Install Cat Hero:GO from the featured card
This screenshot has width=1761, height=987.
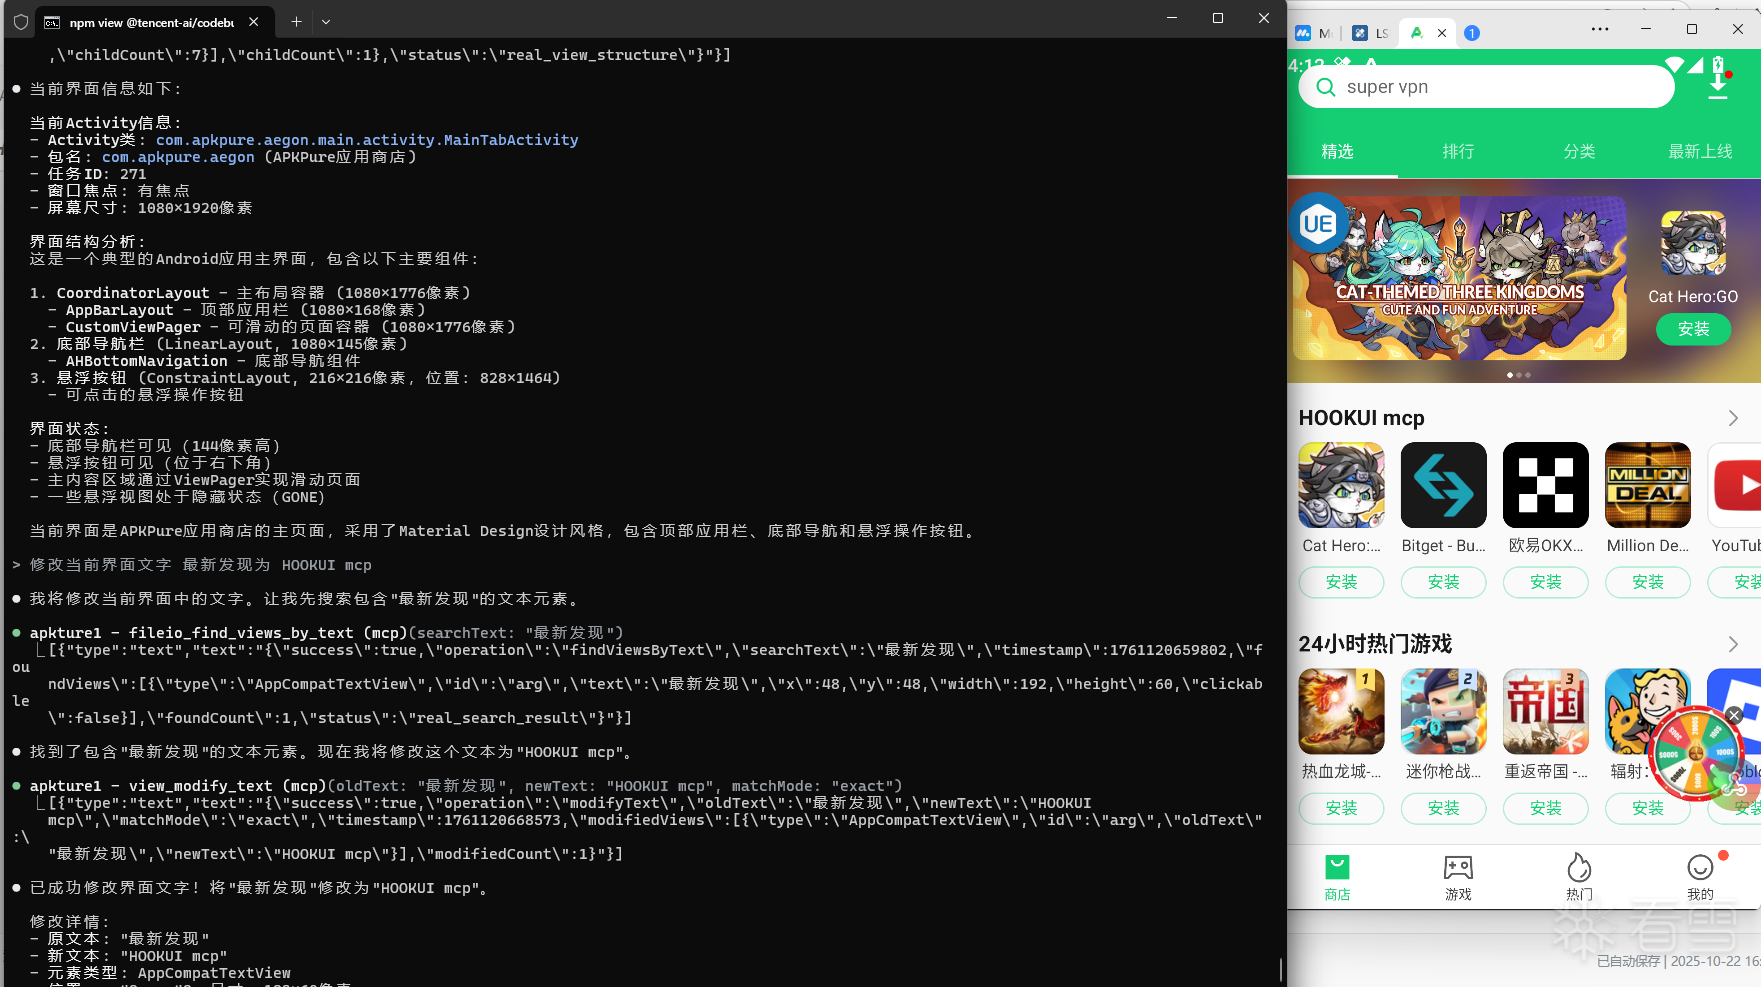[x=1693, y=329]
